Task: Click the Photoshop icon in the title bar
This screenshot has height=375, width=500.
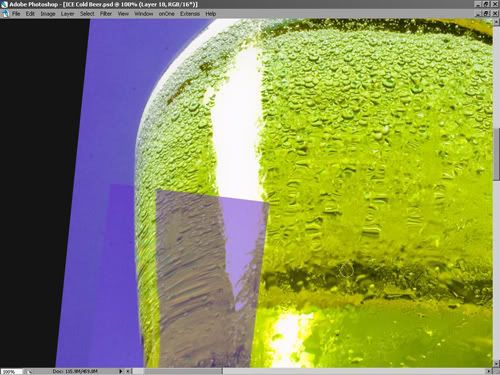Action: point(4,4)
